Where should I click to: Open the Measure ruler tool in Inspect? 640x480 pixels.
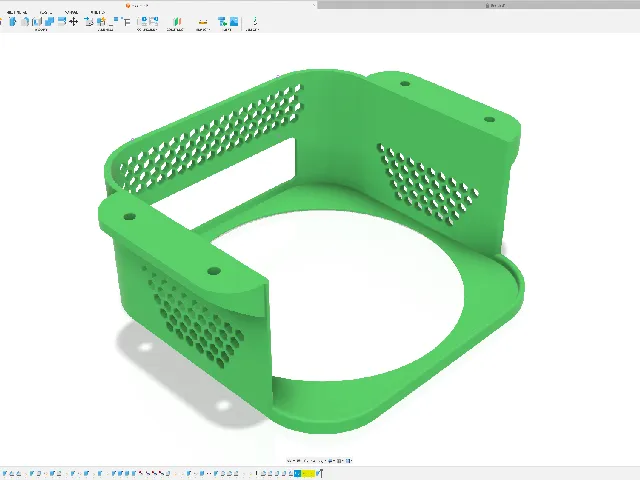tap(202, 22)
